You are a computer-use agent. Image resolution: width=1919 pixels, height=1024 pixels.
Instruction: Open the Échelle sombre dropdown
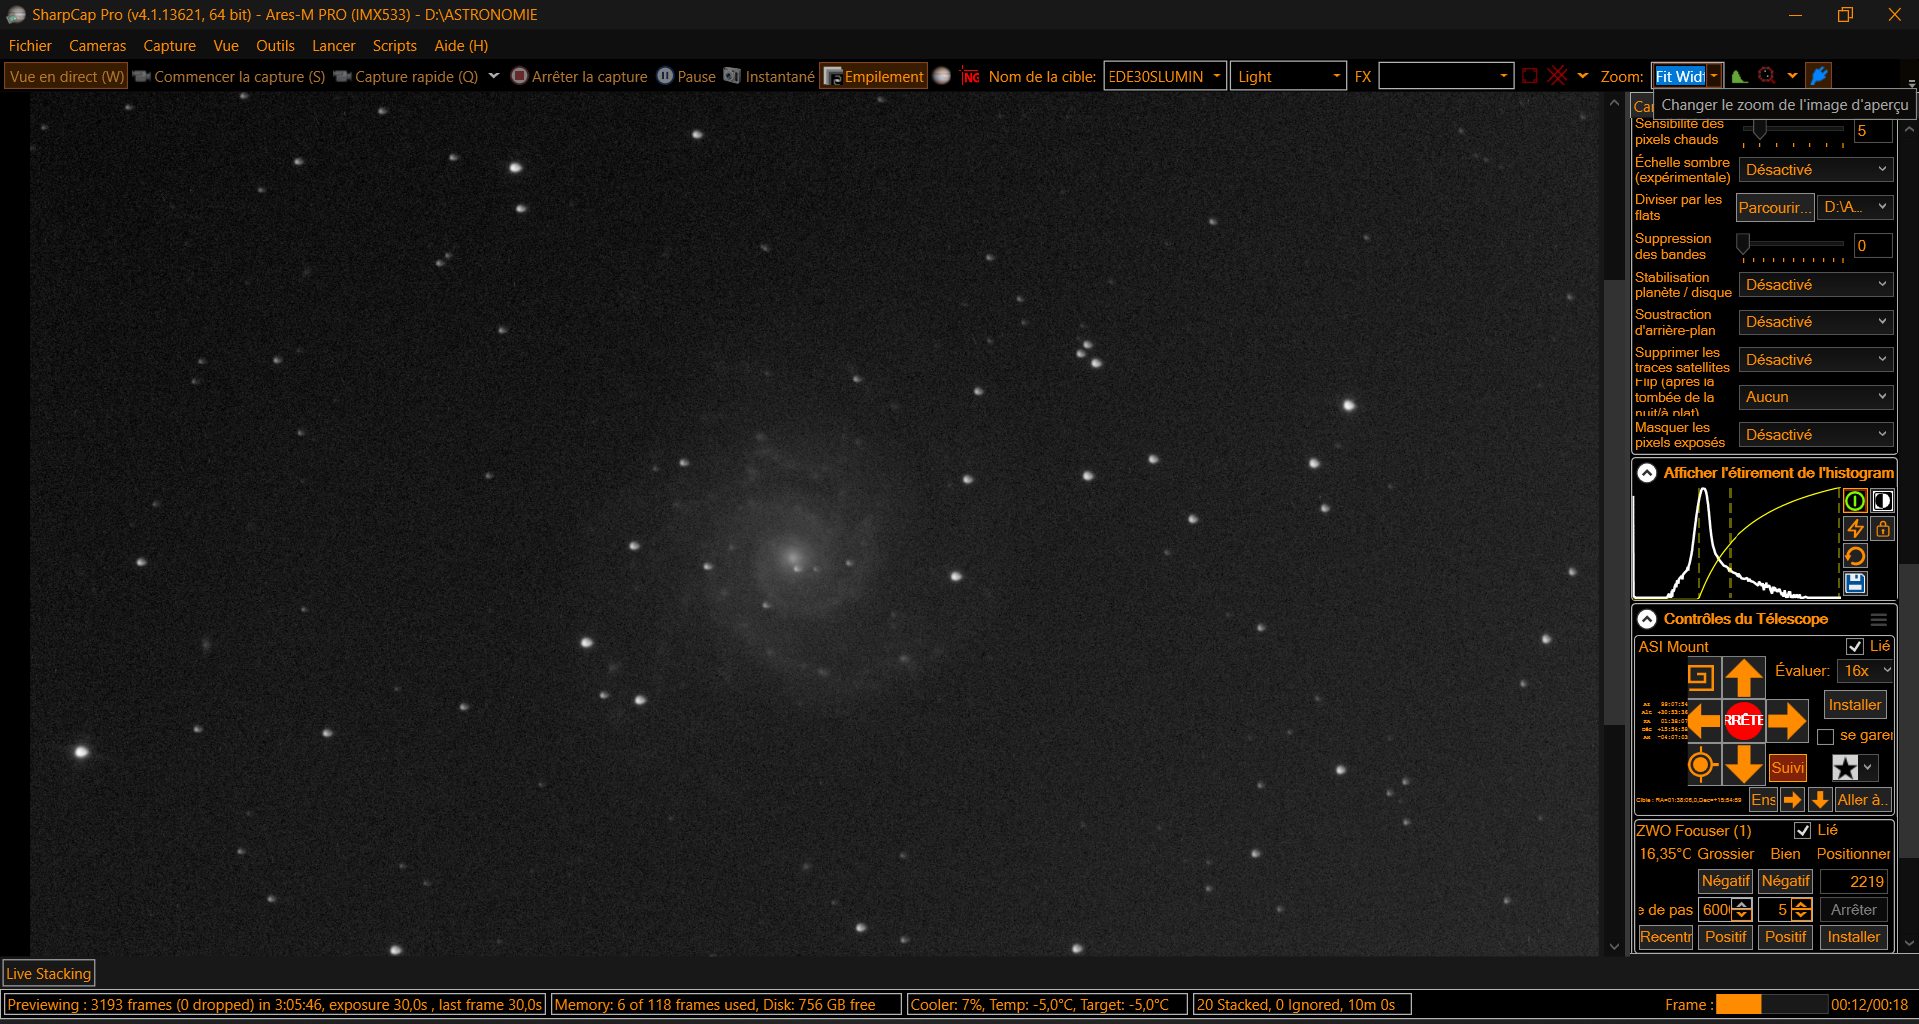[1816, 170]
